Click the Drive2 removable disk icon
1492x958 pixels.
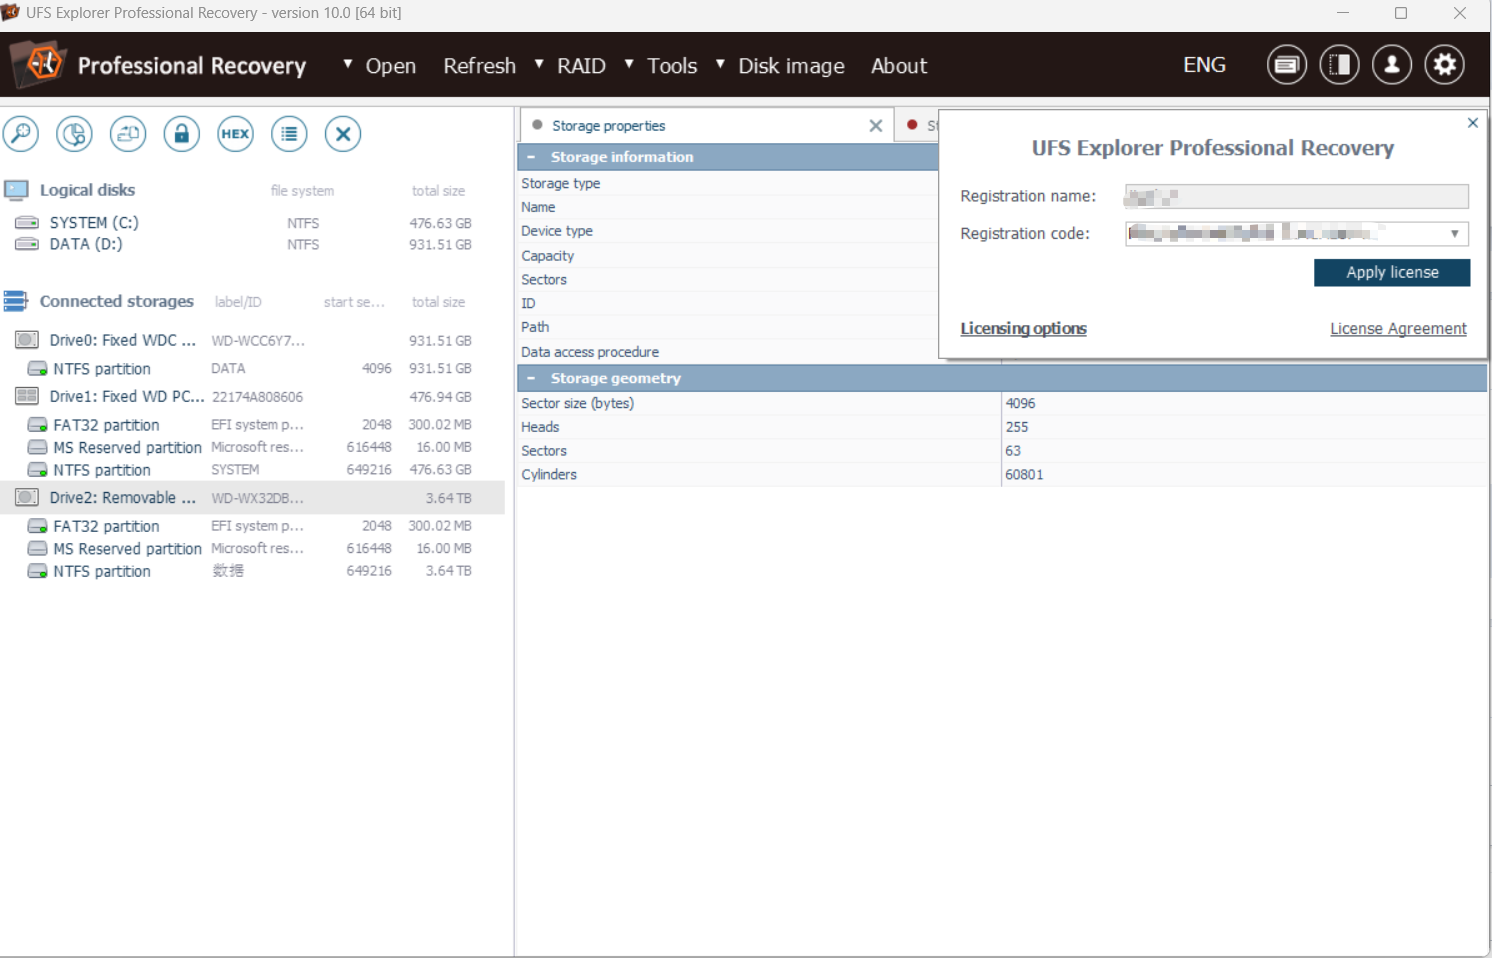click(27, 497)
